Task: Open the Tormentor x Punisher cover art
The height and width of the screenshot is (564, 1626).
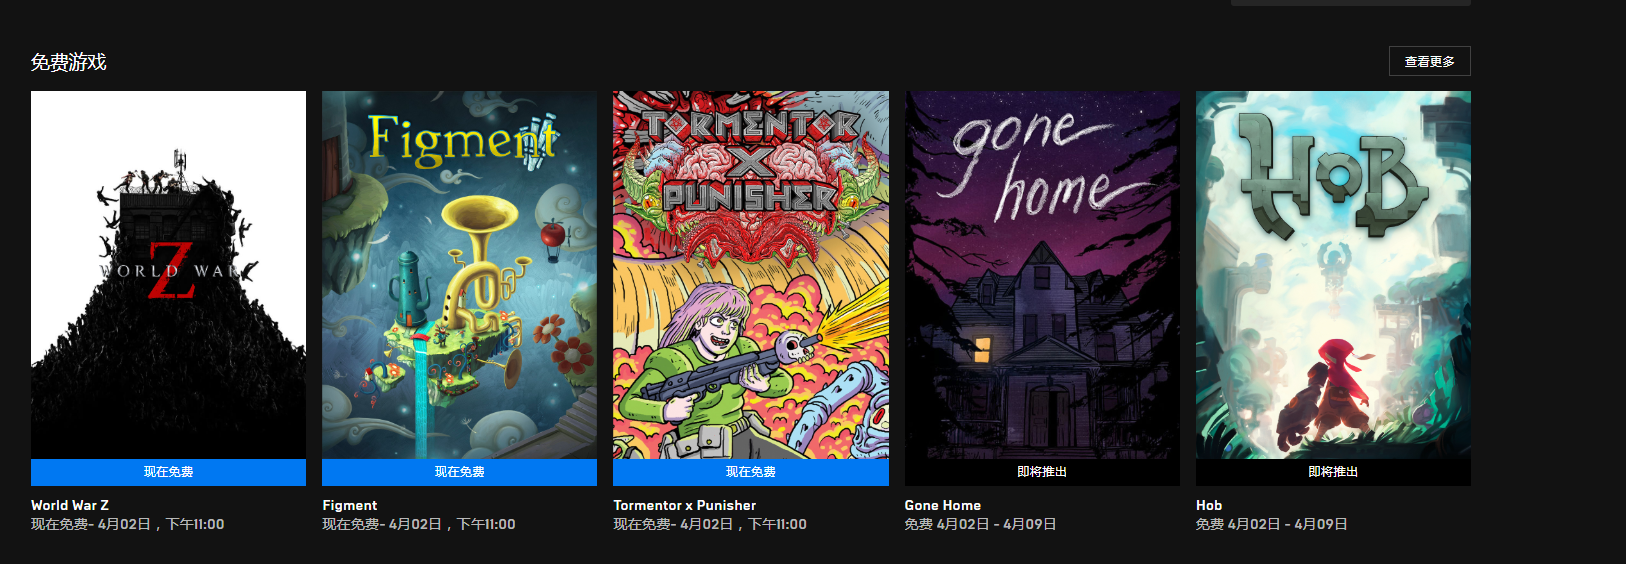Action: [751, 275]
